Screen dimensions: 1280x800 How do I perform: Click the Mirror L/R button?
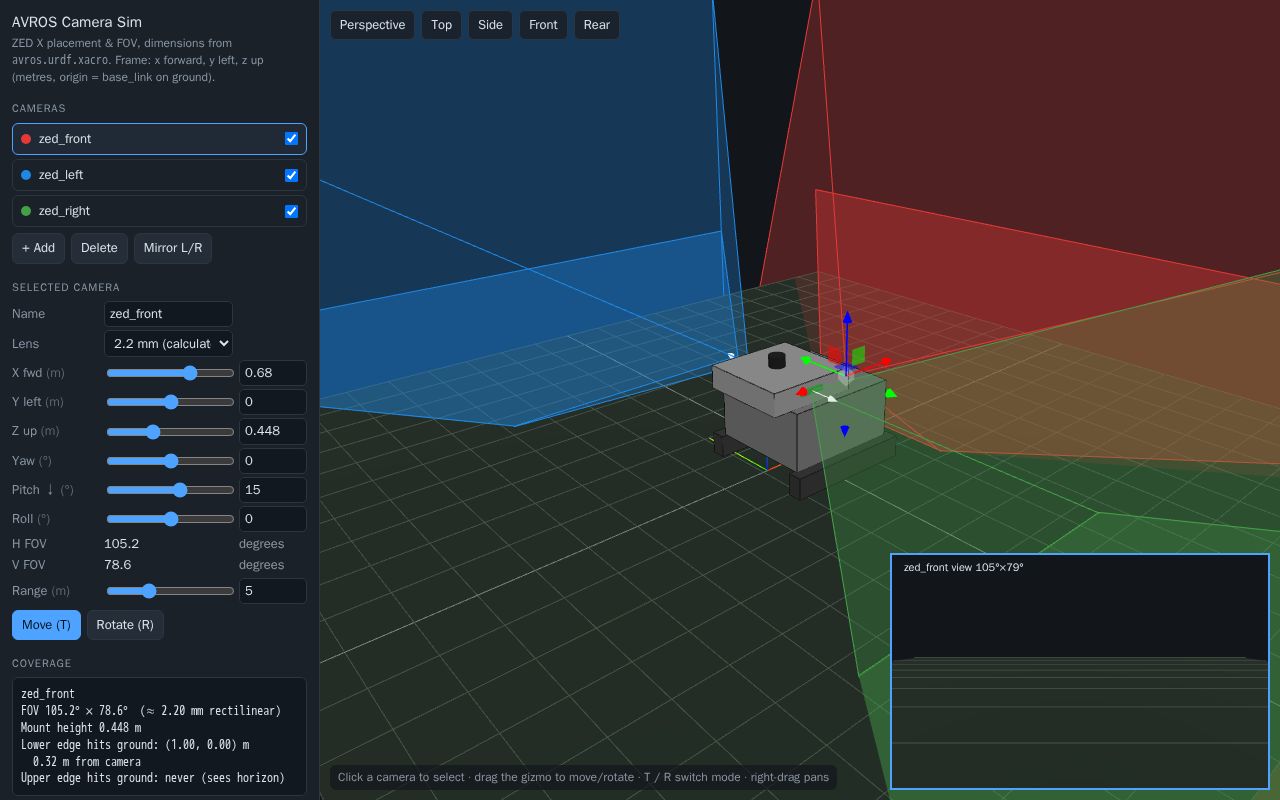click(173, 248)
